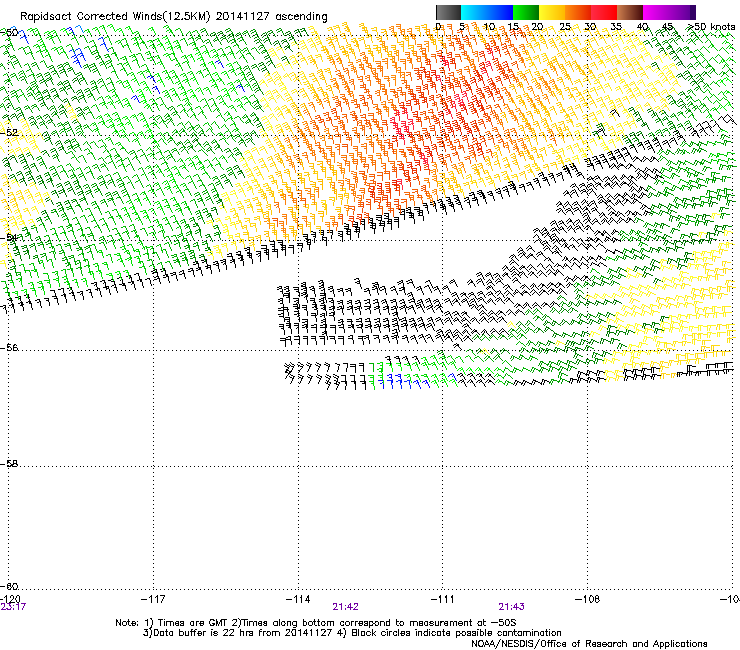Screen dimensions: 740x650
Task: Click the latitude label '-58'
Action: 9,464
